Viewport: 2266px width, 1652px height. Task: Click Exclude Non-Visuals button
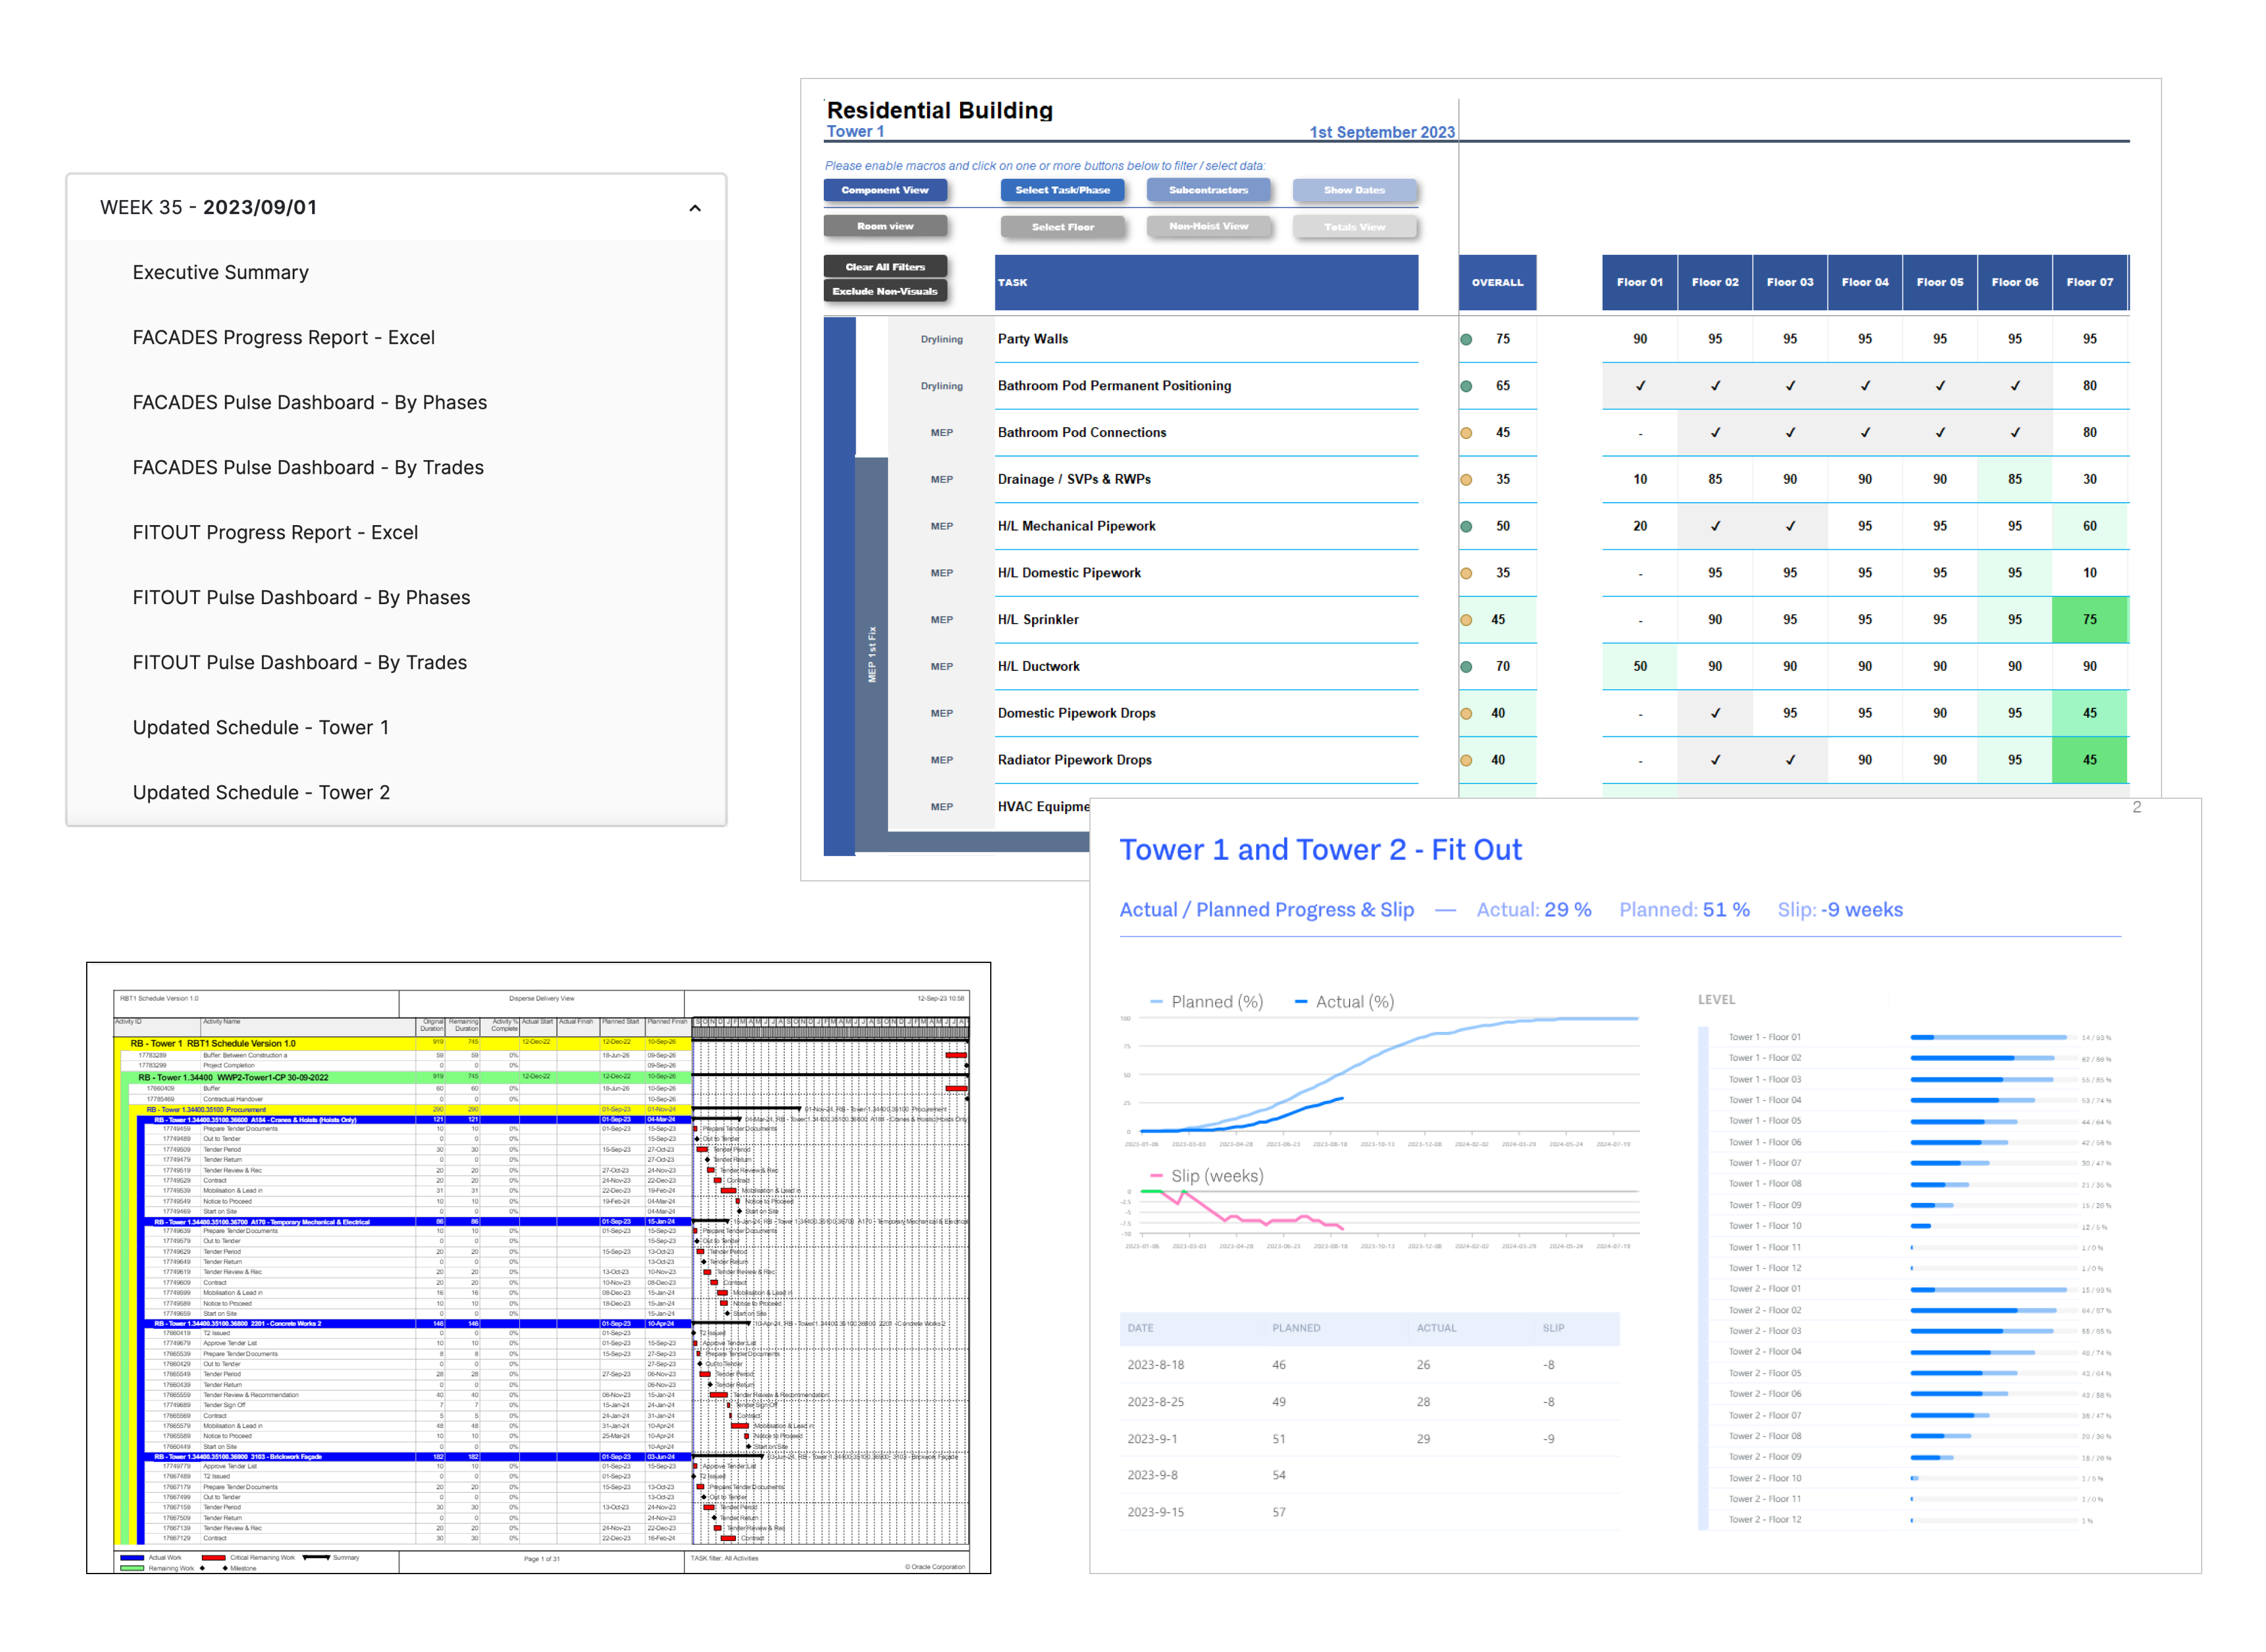885,292
